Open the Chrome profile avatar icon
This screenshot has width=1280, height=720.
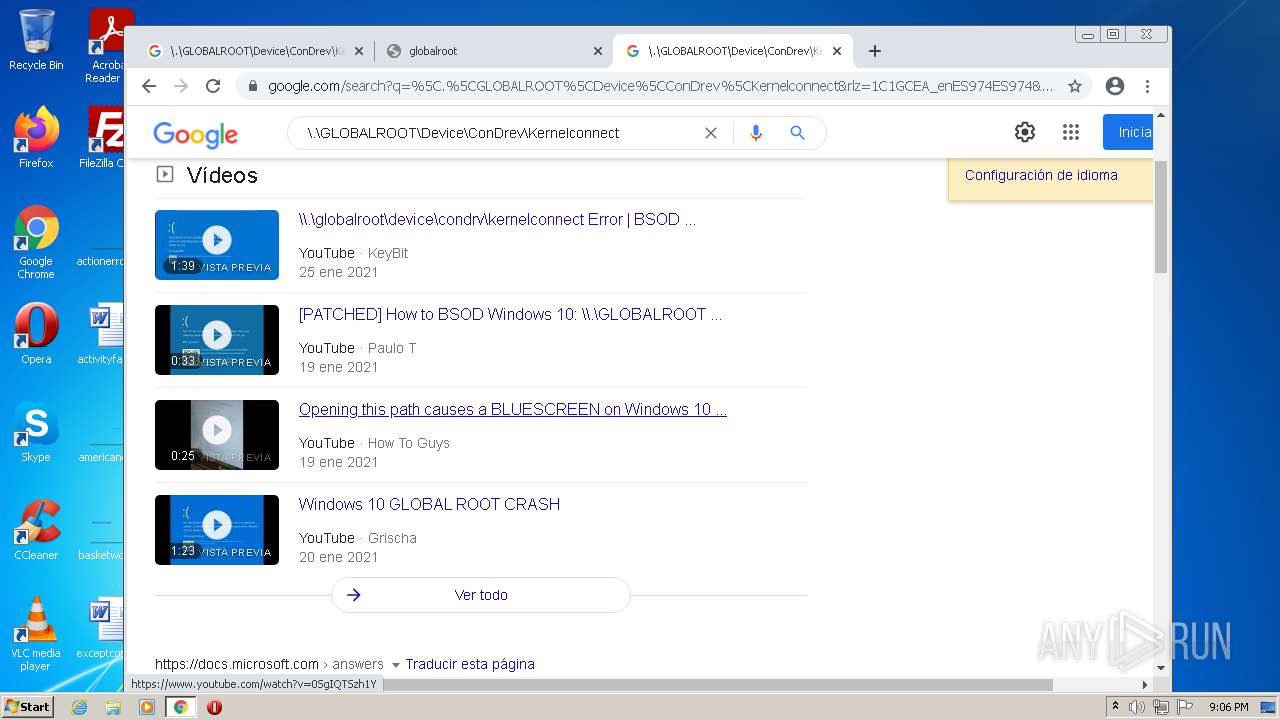[1115, 86]
